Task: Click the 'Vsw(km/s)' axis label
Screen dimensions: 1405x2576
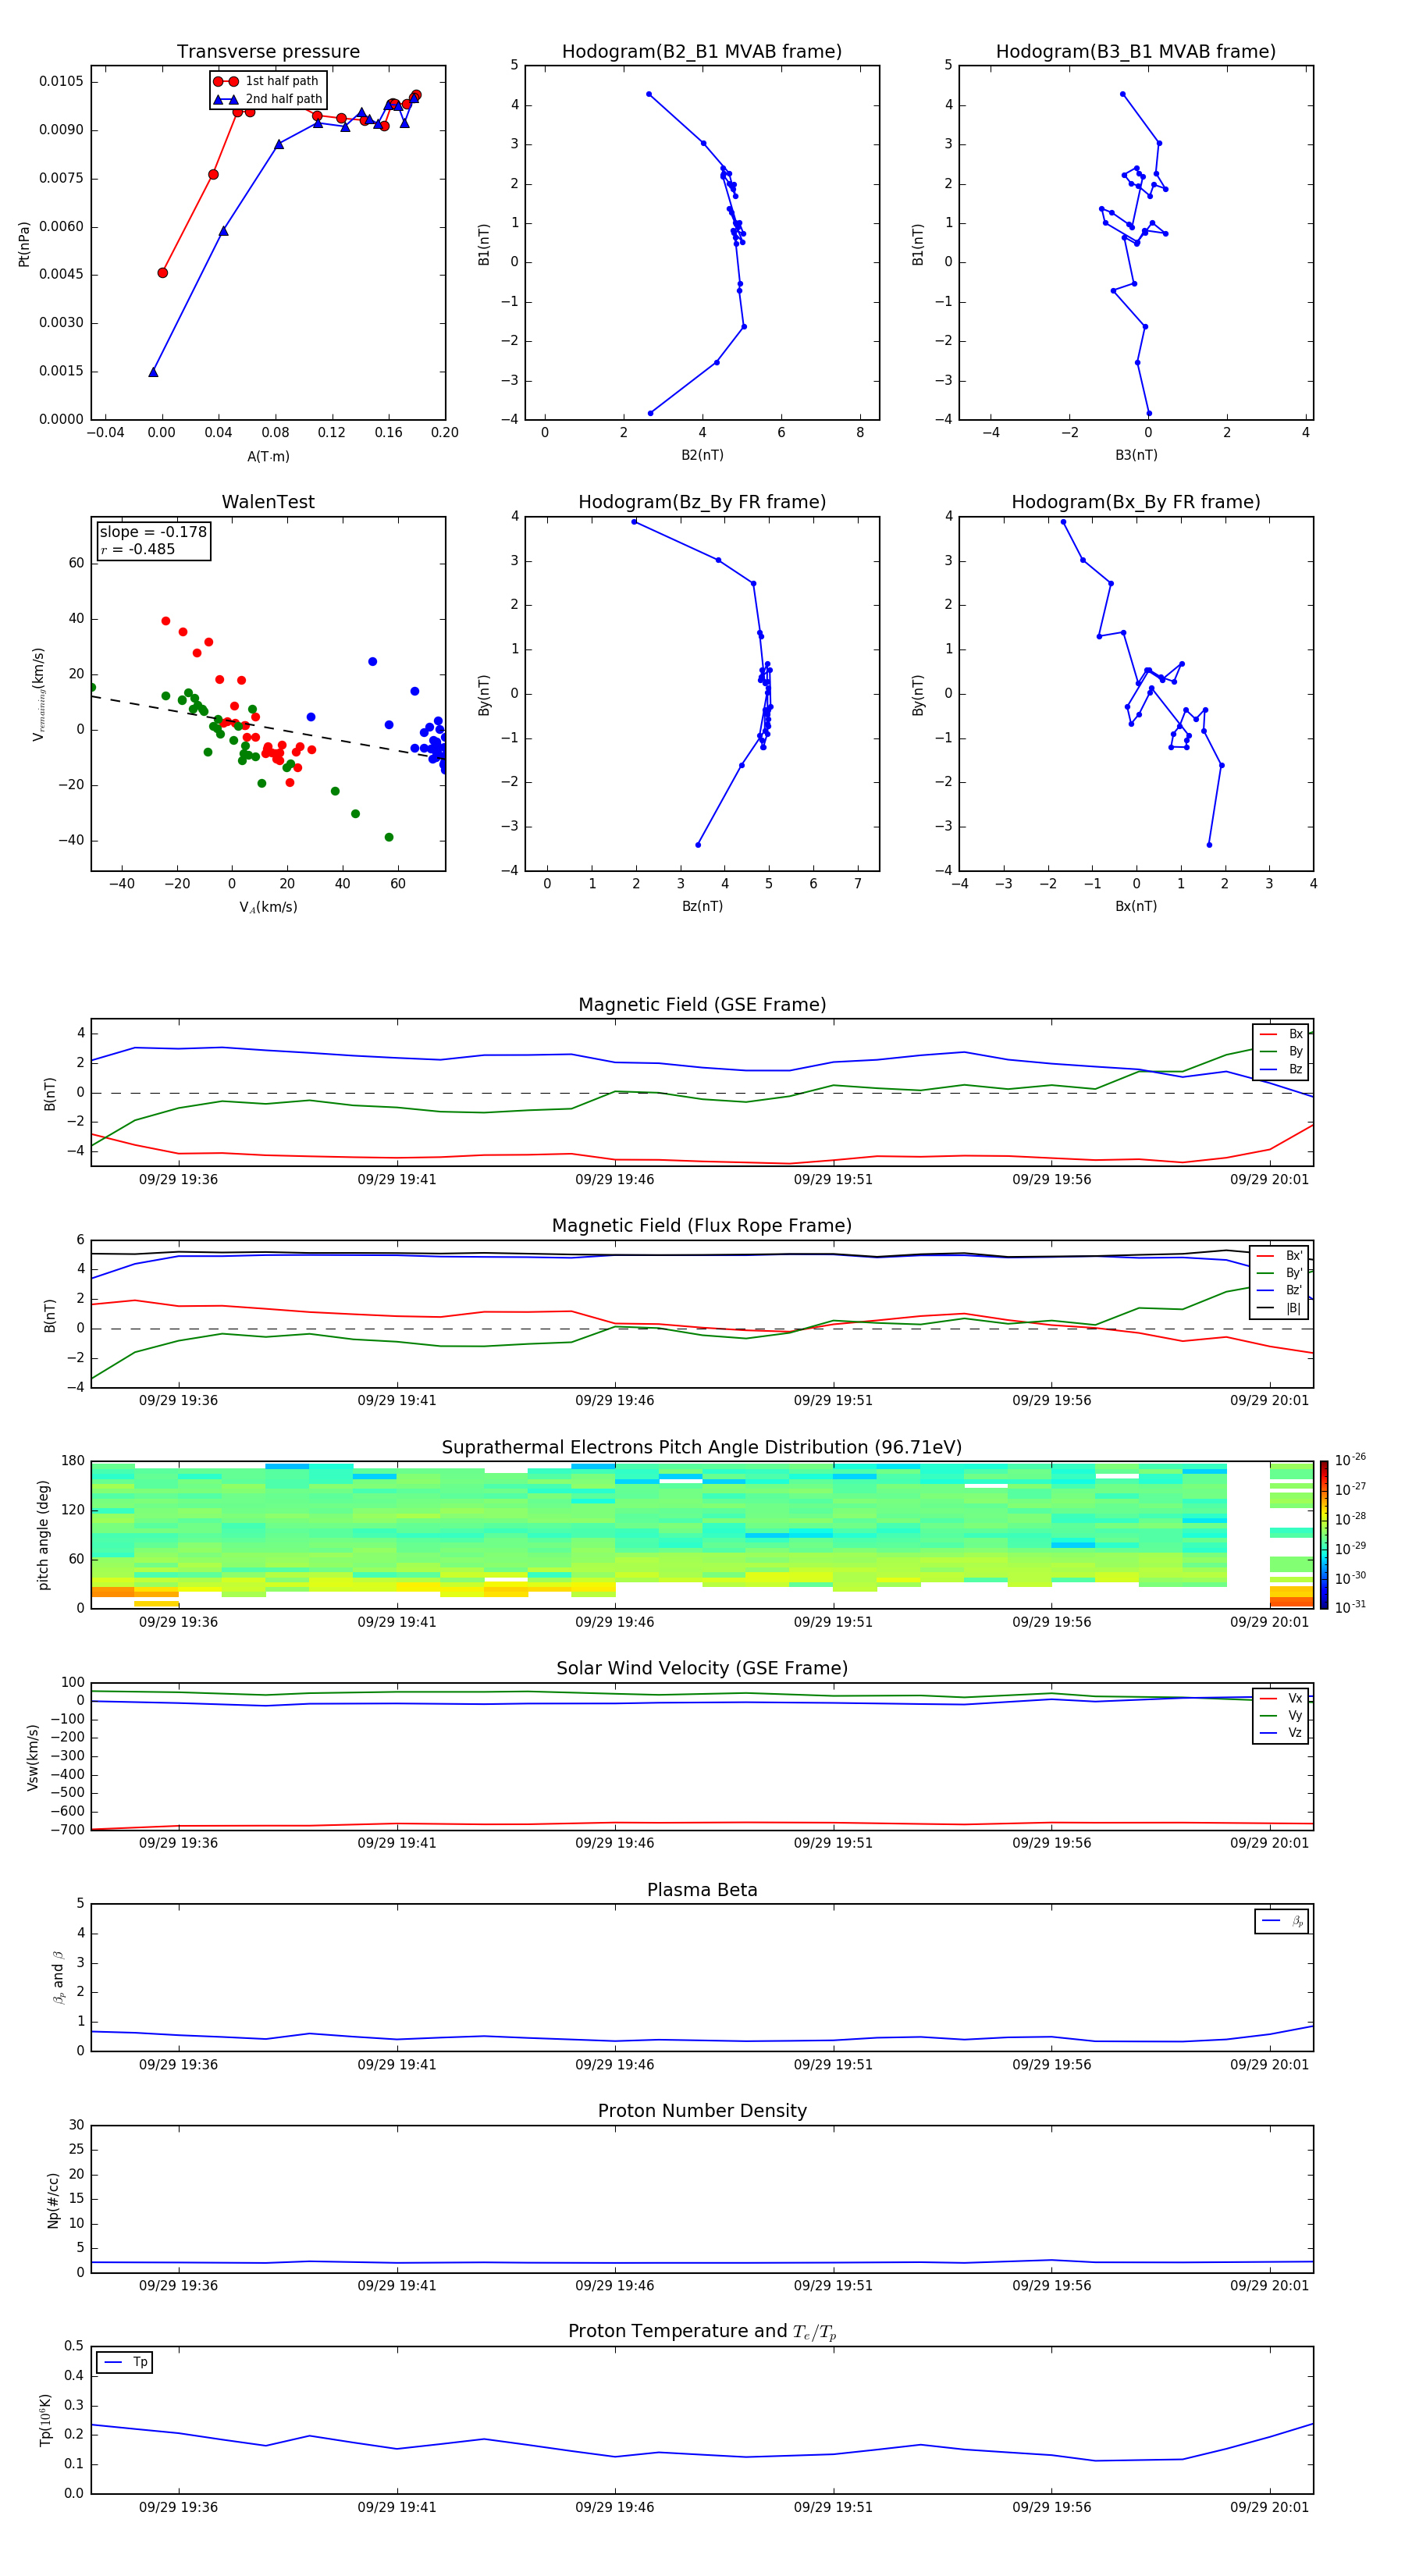Action: pos(32,1757)
